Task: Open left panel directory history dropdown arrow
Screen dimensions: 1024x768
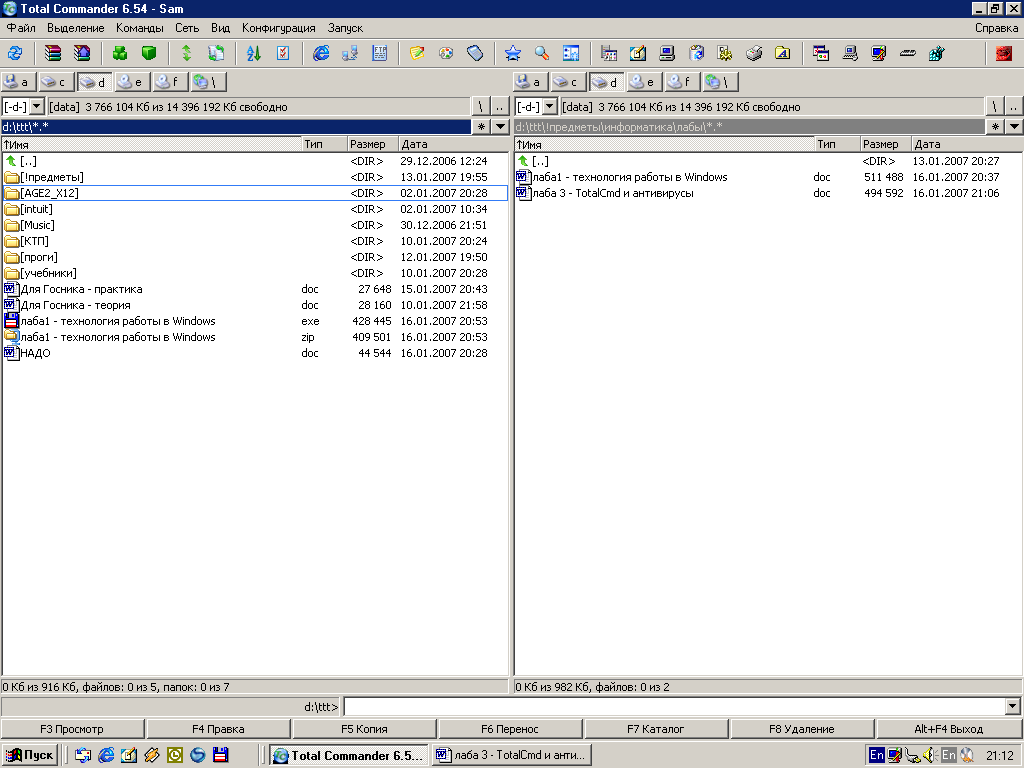Action: pos(500,127)
